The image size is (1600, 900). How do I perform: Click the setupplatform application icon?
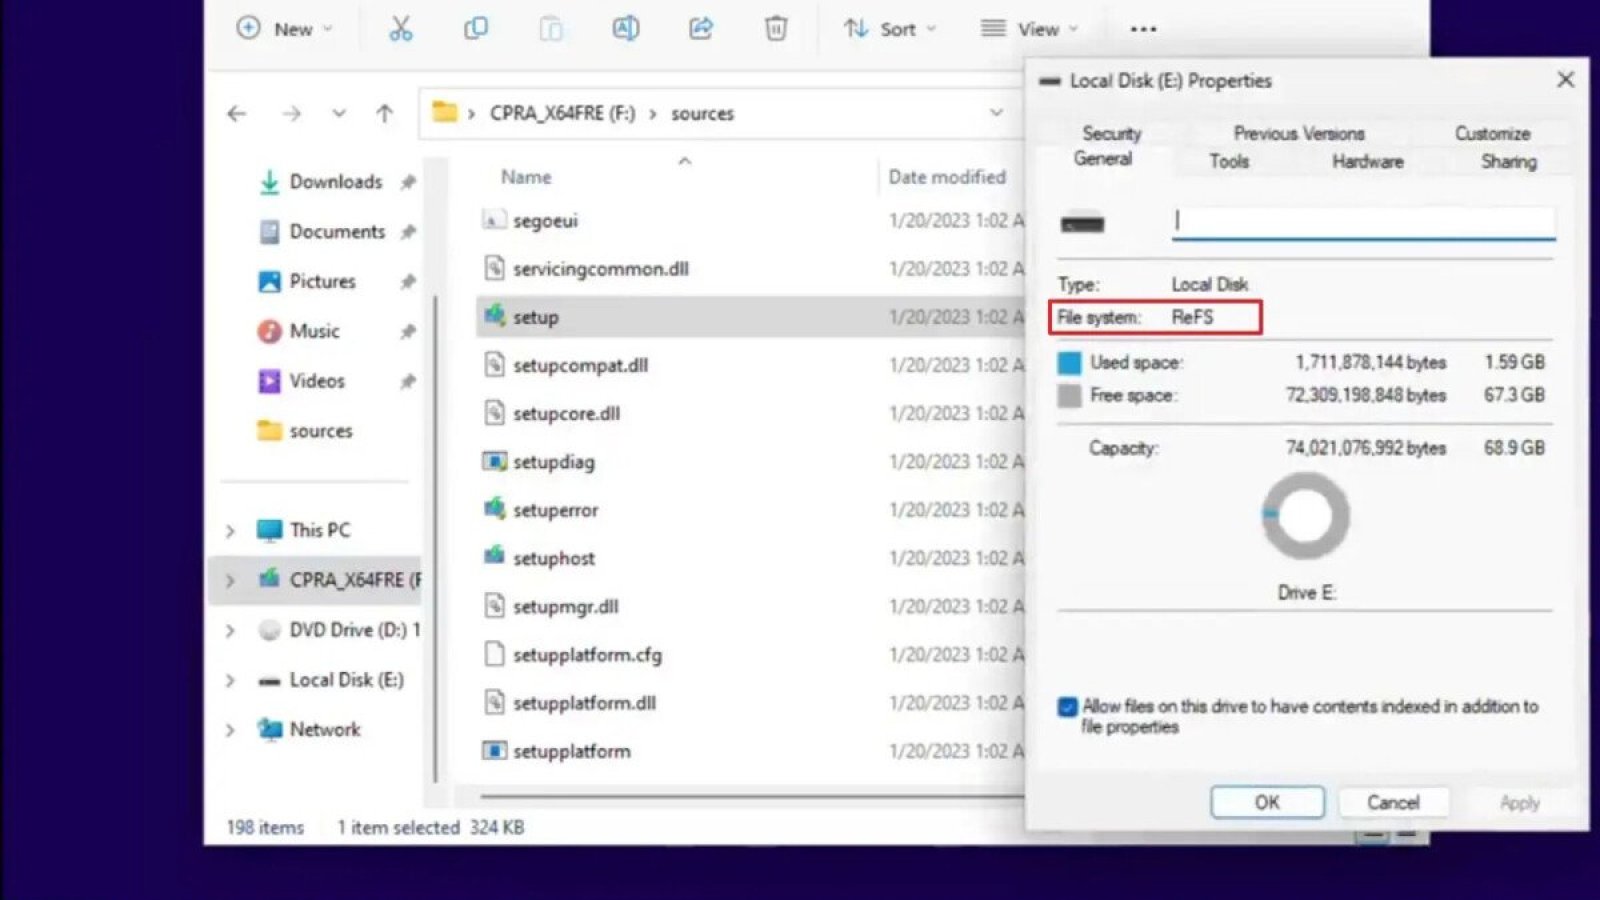point(494,750)
